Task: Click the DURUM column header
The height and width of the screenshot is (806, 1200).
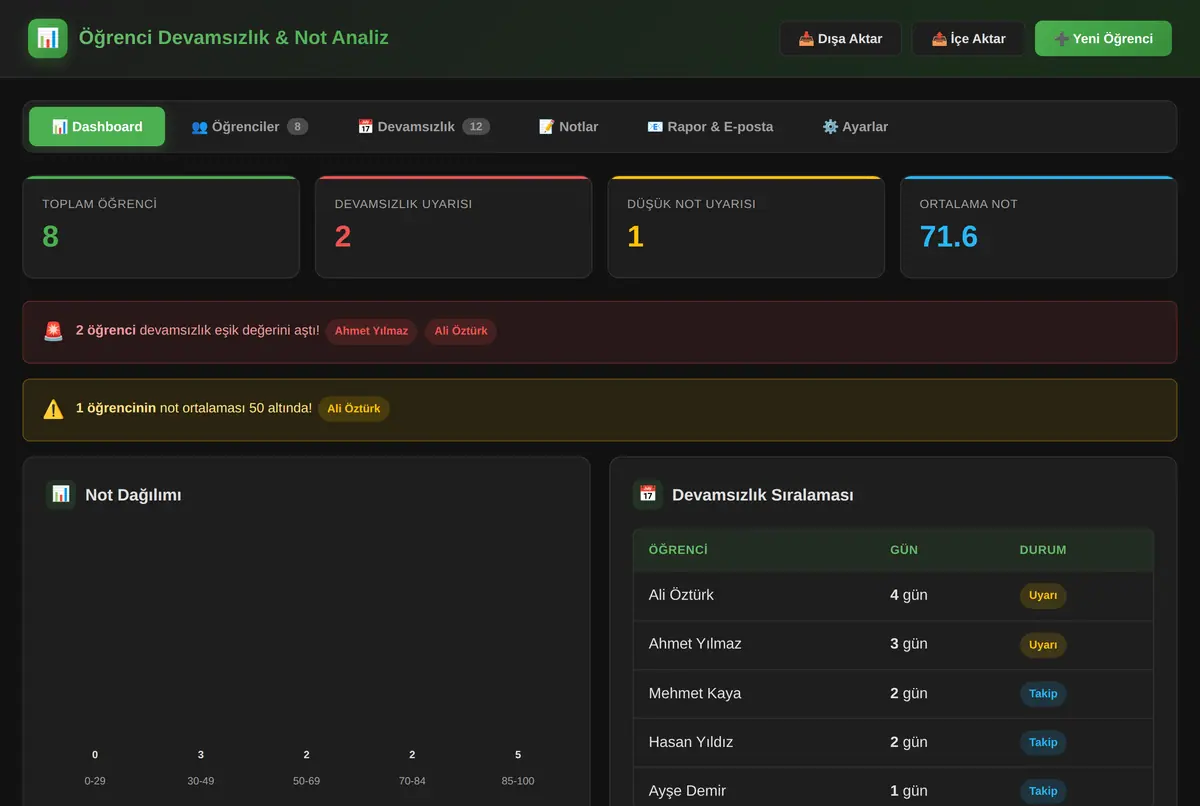Action: point(1043,550)
